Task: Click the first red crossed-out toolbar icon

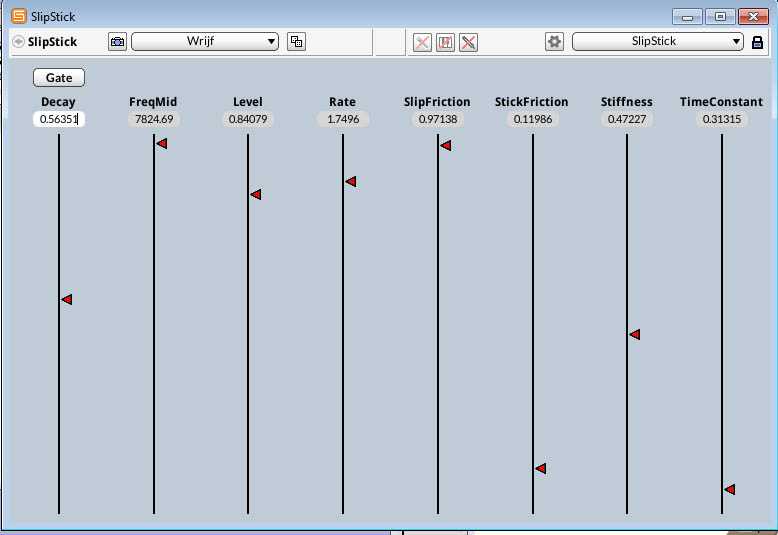Action: coord(423,42)
